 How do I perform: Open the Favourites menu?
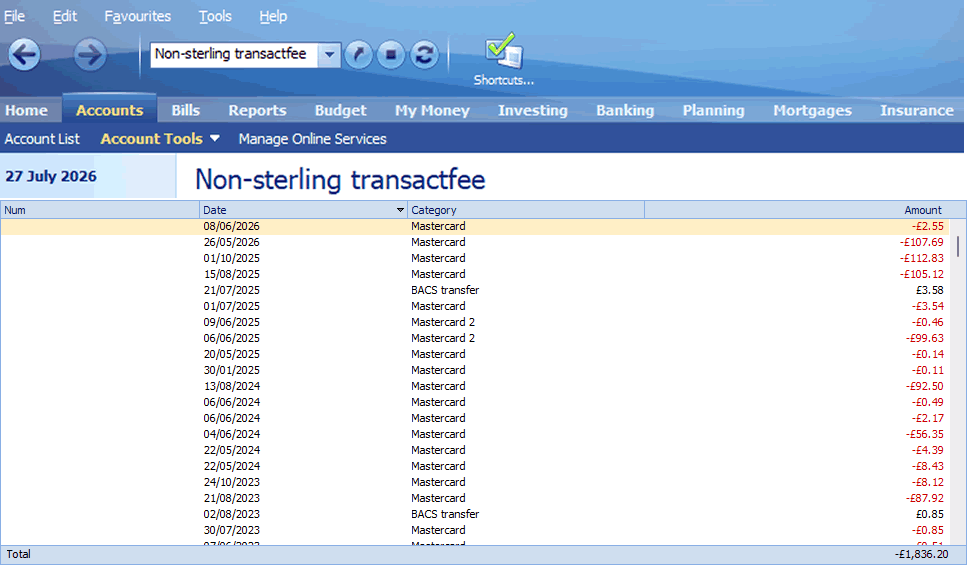click(138, 16)
